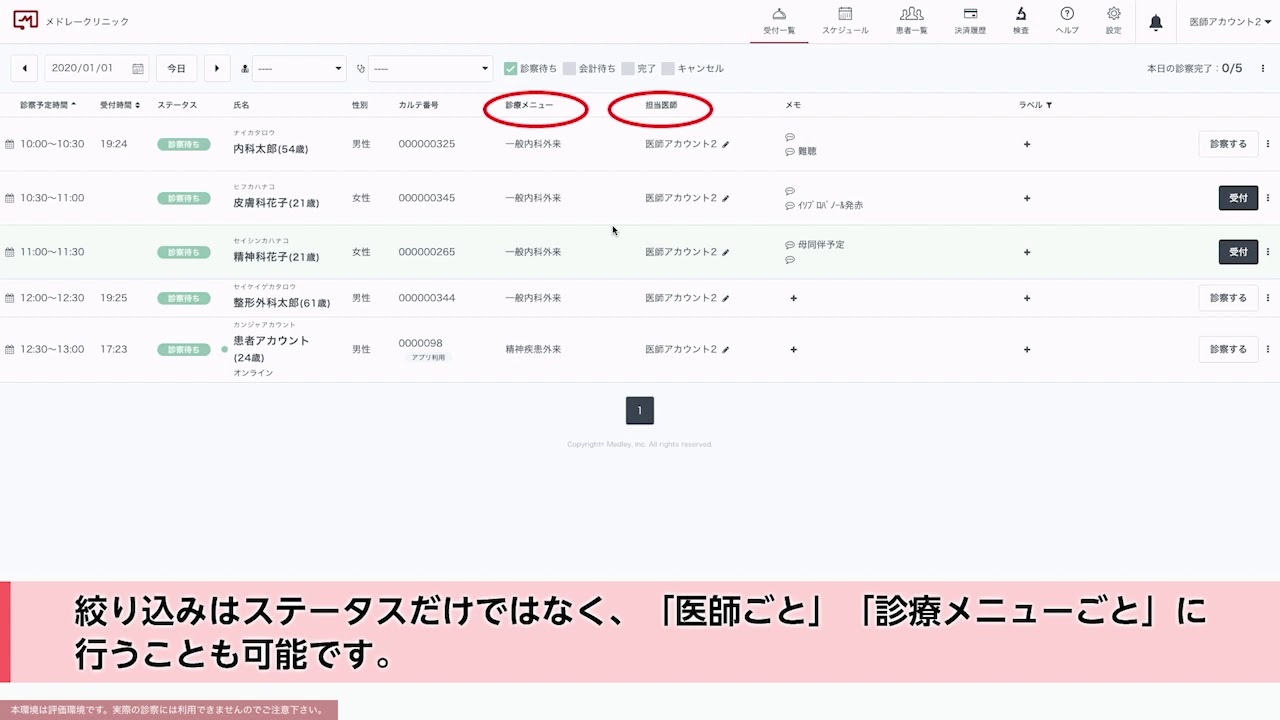1280x720 pixels.
Task: Add memo for 患者アカウント row
Action: (x=794, y=350)
